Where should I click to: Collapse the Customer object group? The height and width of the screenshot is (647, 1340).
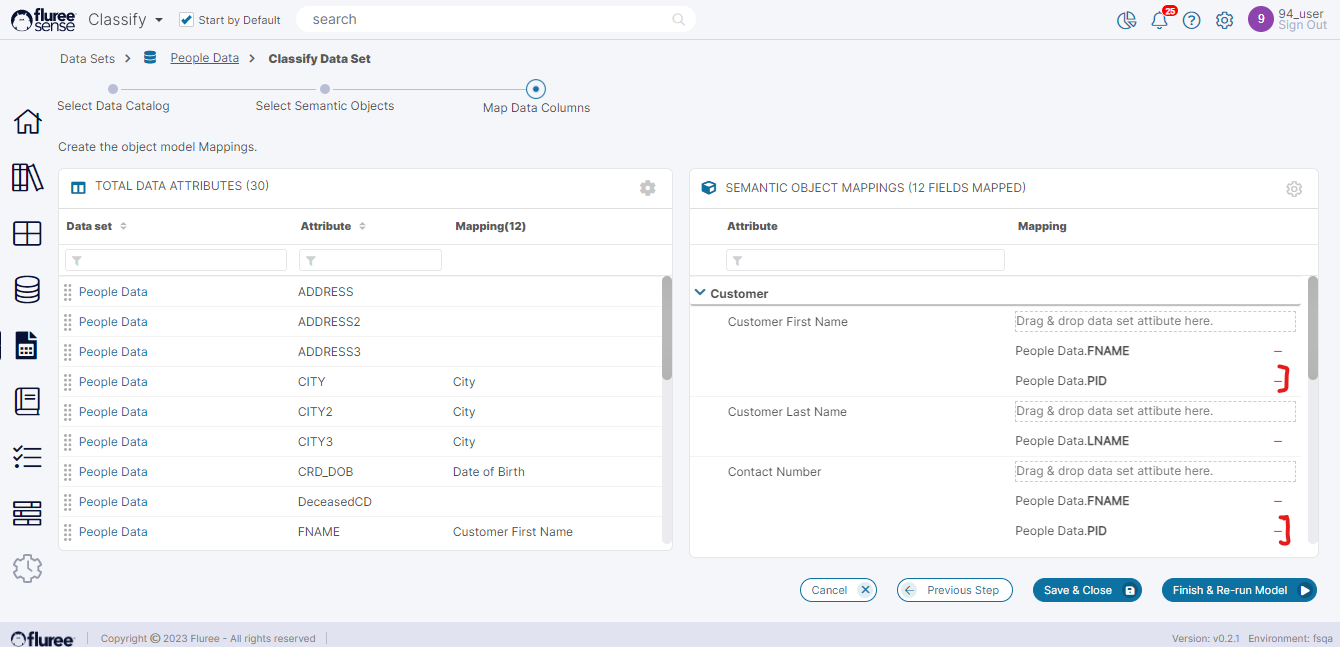(700, 293)
